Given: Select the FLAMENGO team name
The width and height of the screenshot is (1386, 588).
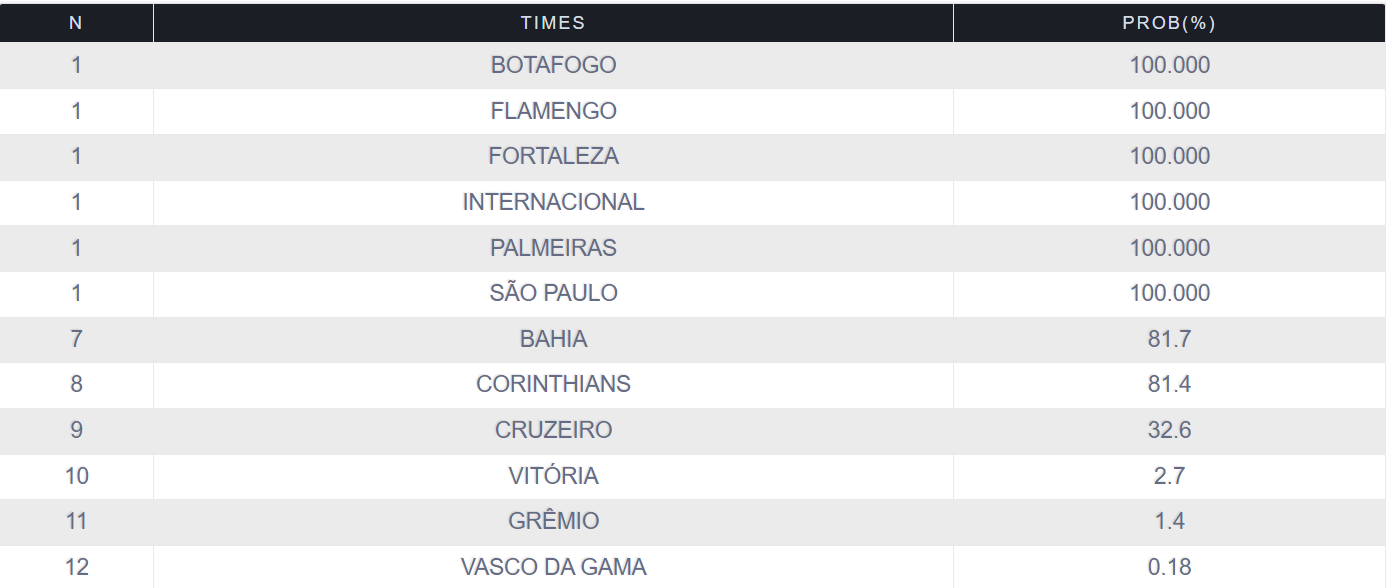Looking at the screenshot, I should 553,111.
